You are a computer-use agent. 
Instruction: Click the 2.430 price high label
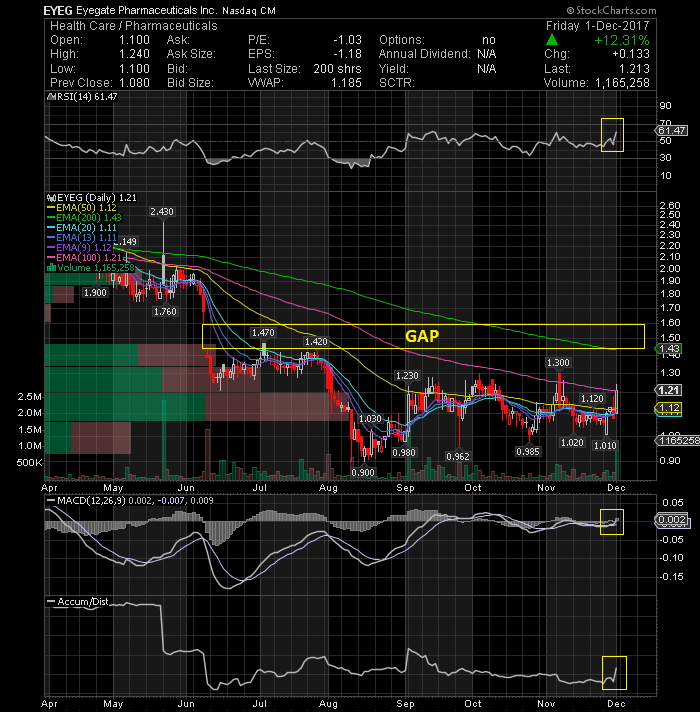(162, 212)
